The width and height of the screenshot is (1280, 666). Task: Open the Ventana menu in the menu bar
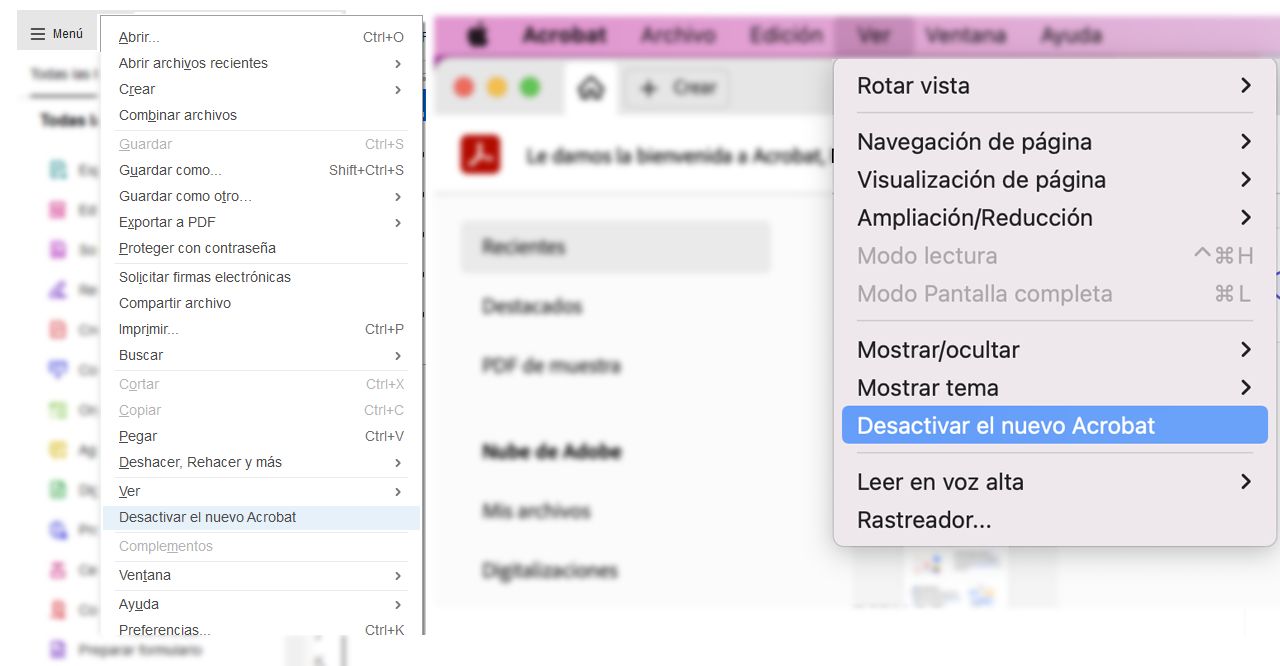[x=965, y=33]
